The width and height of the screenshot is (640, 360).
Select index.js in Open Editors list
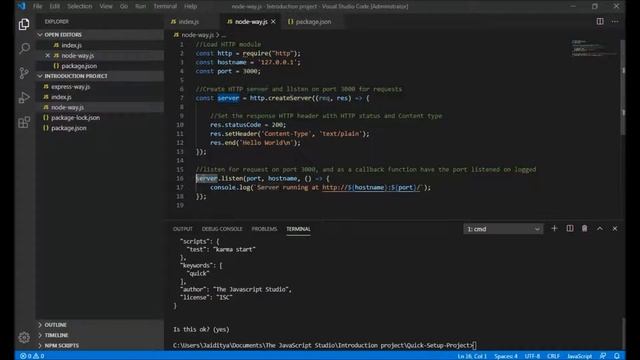tap(100, 45)
